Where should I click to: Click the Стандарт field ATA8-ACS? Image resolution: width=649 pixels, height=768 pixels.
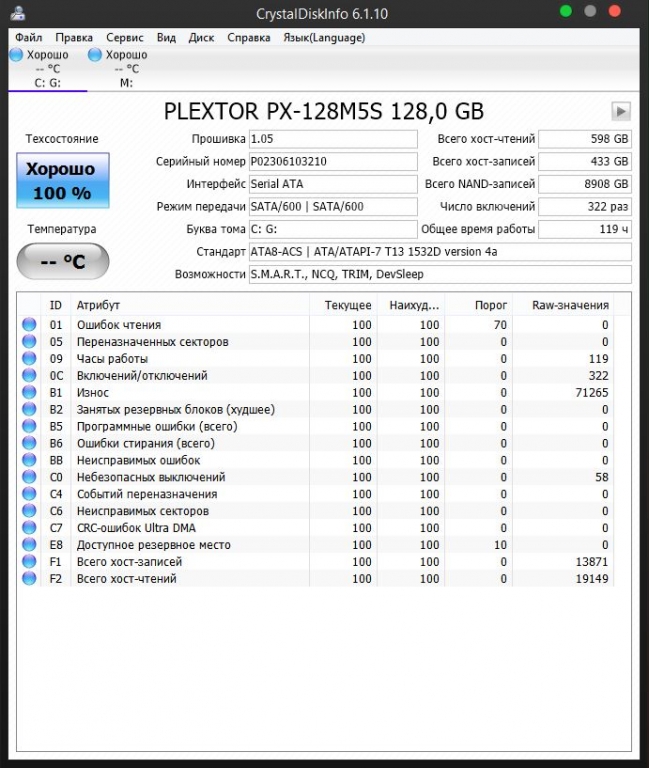point(440,252)
